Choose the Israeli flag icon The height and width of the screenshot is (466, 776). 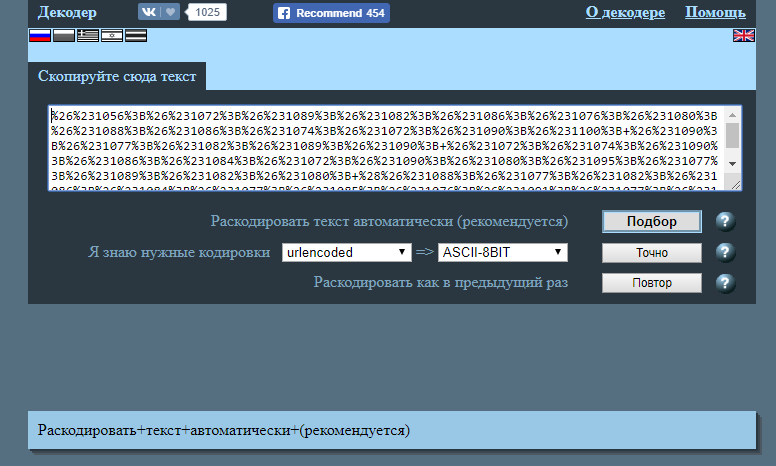coord(112,36)
